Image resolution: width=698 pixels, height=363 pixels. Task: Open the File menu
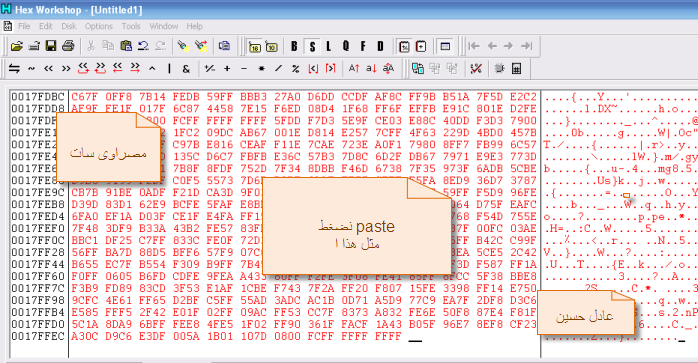[x=24, y=26]
